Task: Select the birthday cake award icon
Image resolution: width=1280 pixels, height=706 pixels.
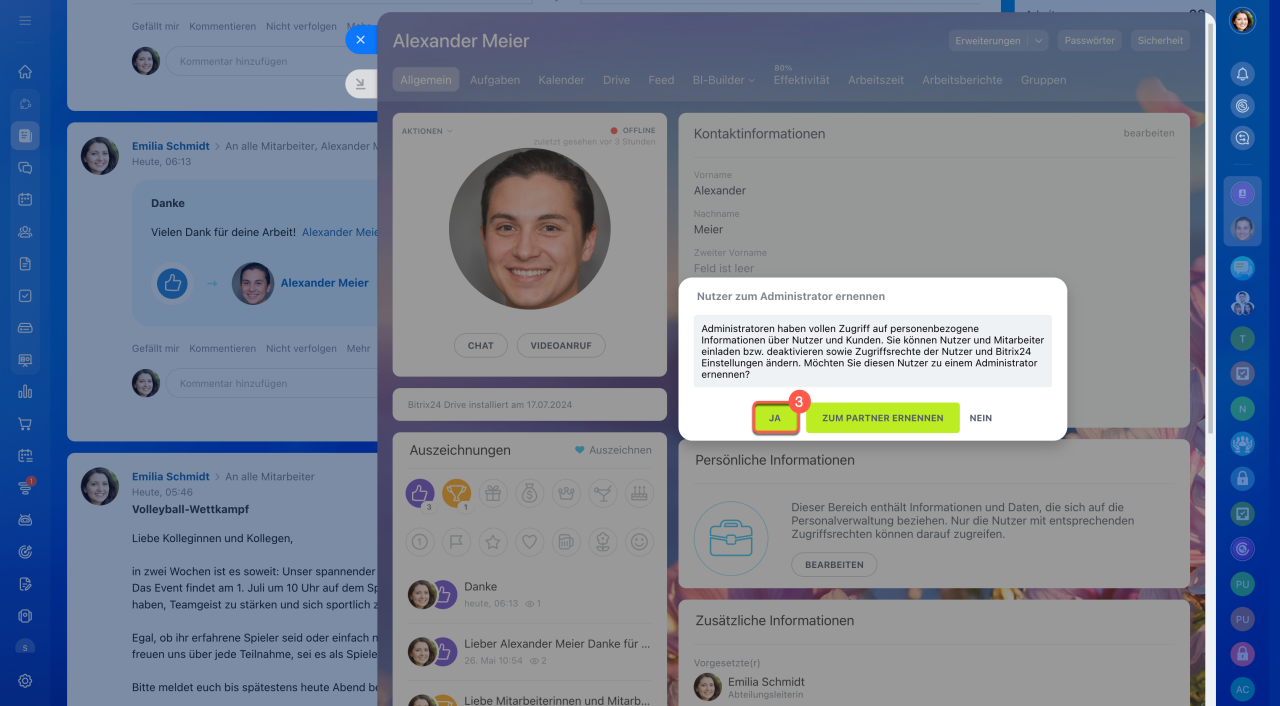Action: click(x=640, y=492)
